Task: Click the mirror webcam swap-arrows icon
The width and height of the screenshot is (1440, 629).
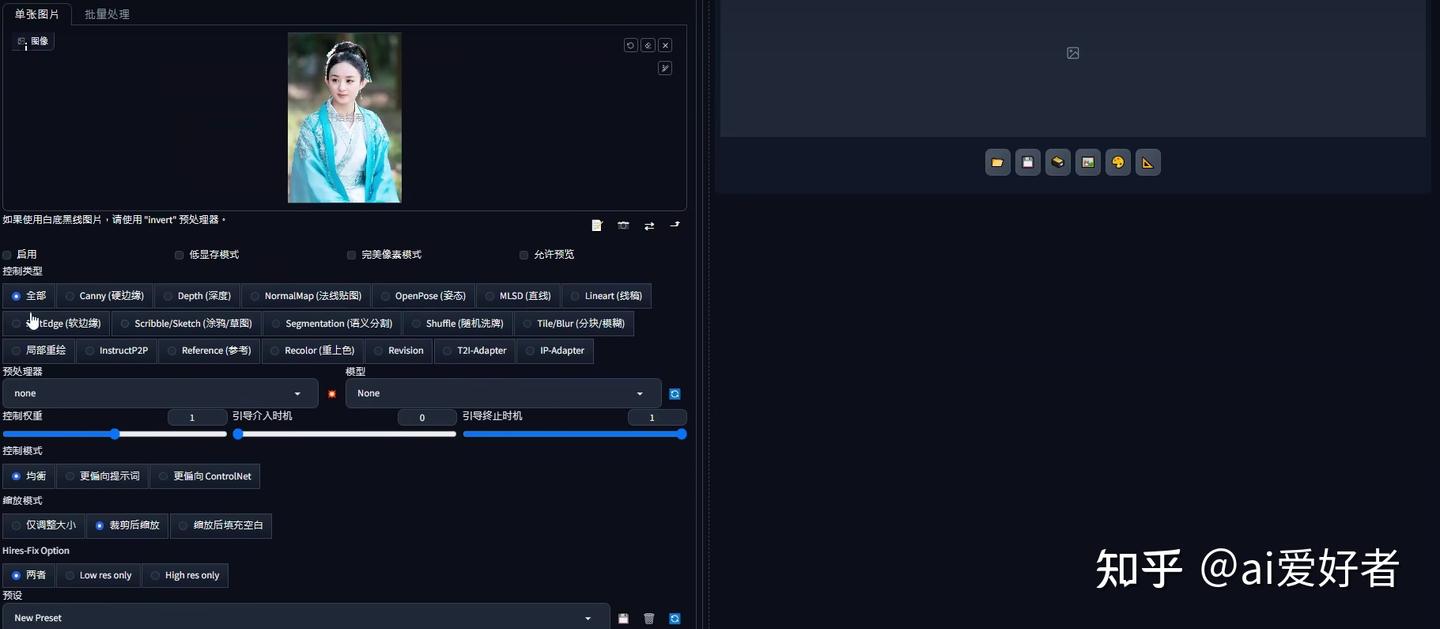Action: tap(649, 225)
